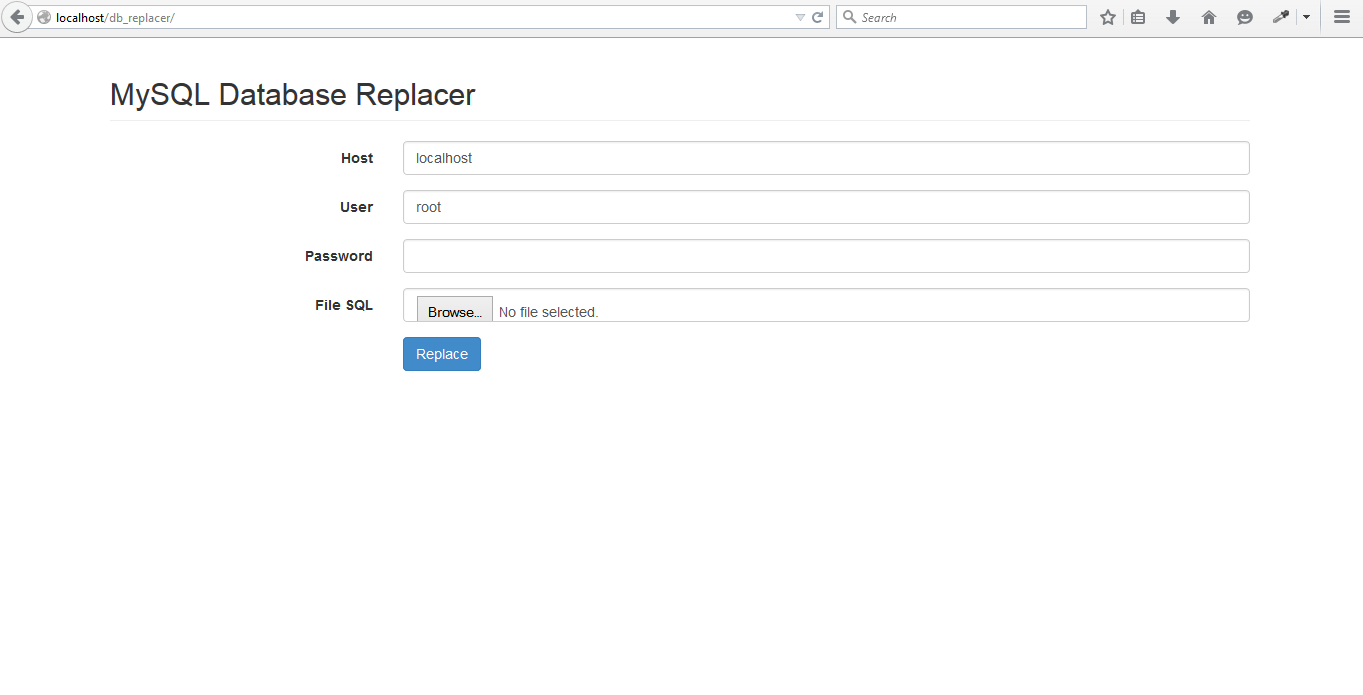Click the Host field showing localhost

coord(825,157)
